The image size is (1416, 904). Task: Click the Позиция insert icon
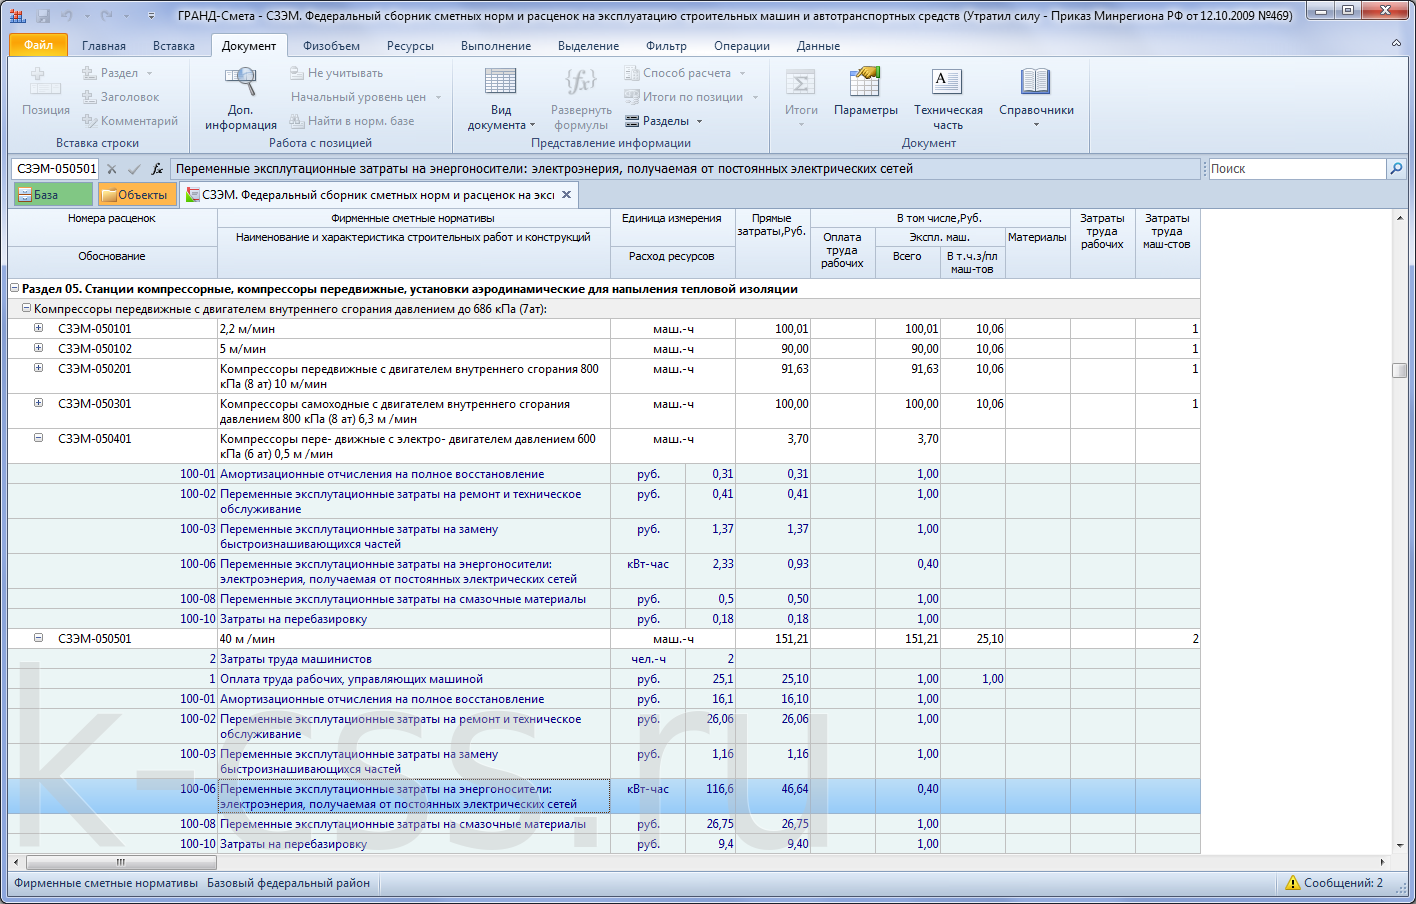click(46, 92)
